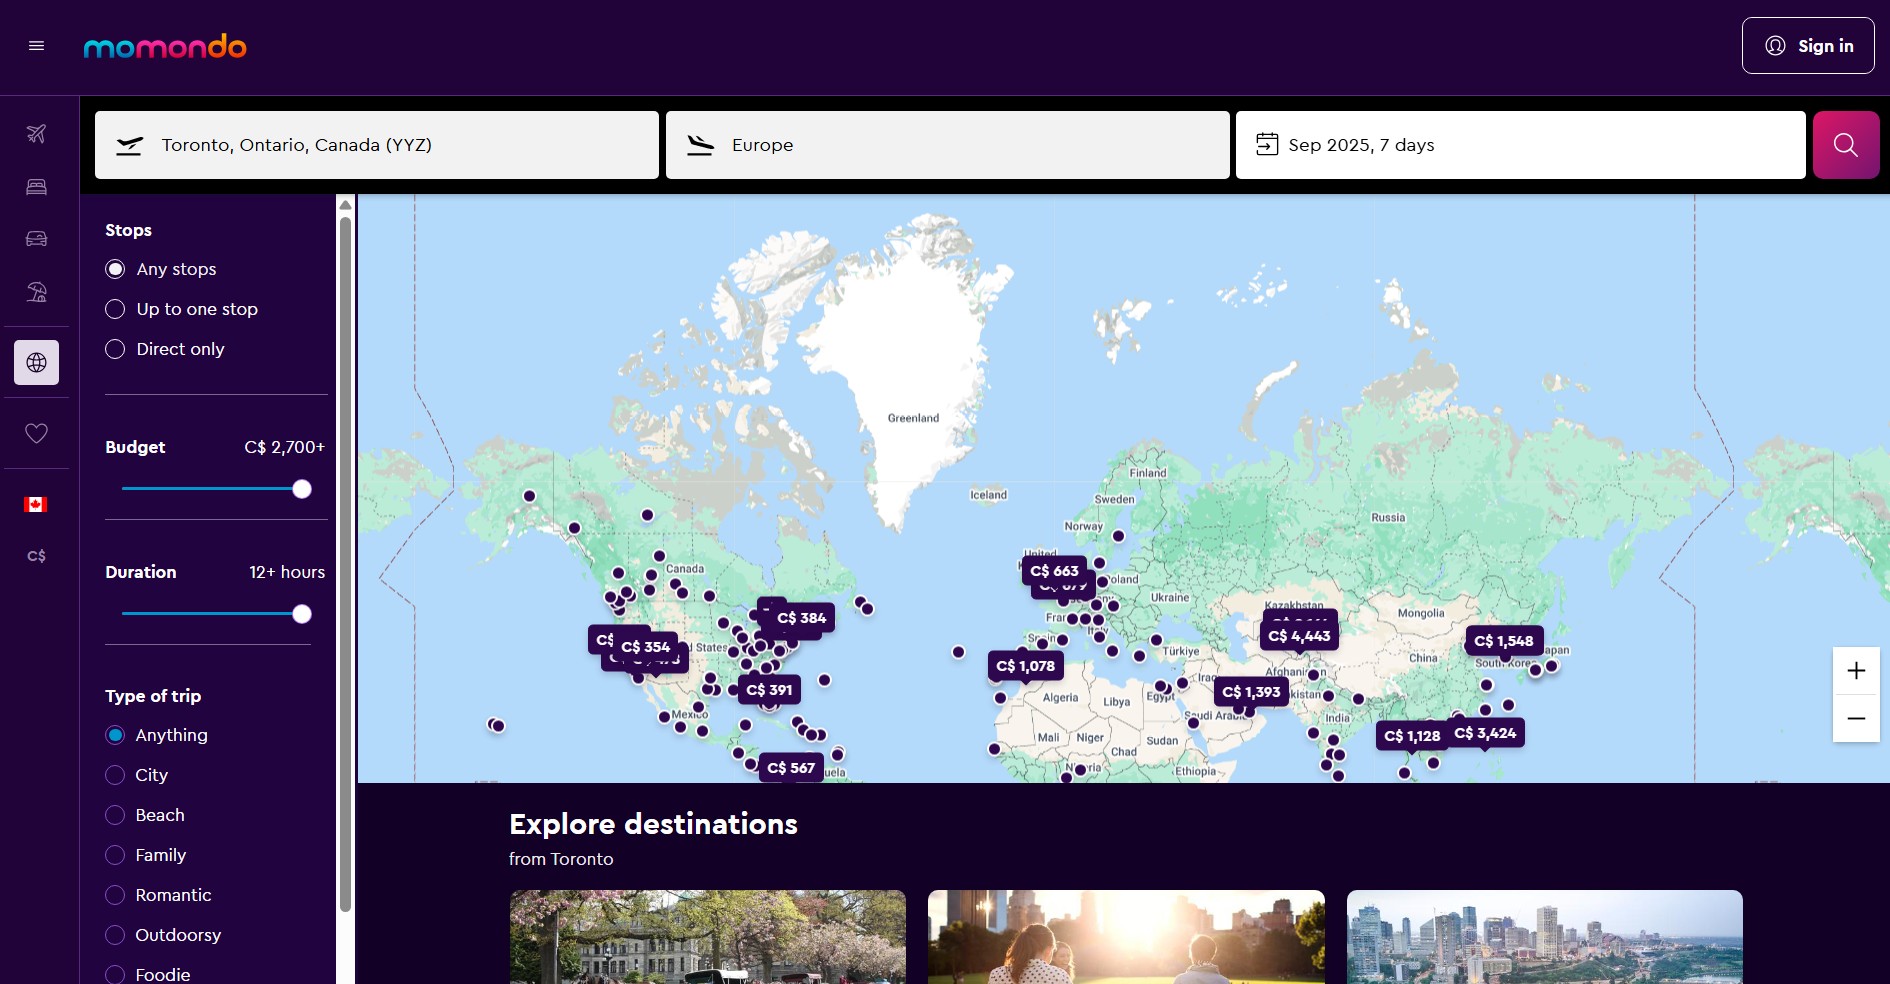Click the pink search magnifier button
The image size is (1890, 984).
pyautogui.click(x=1845, y=144)
